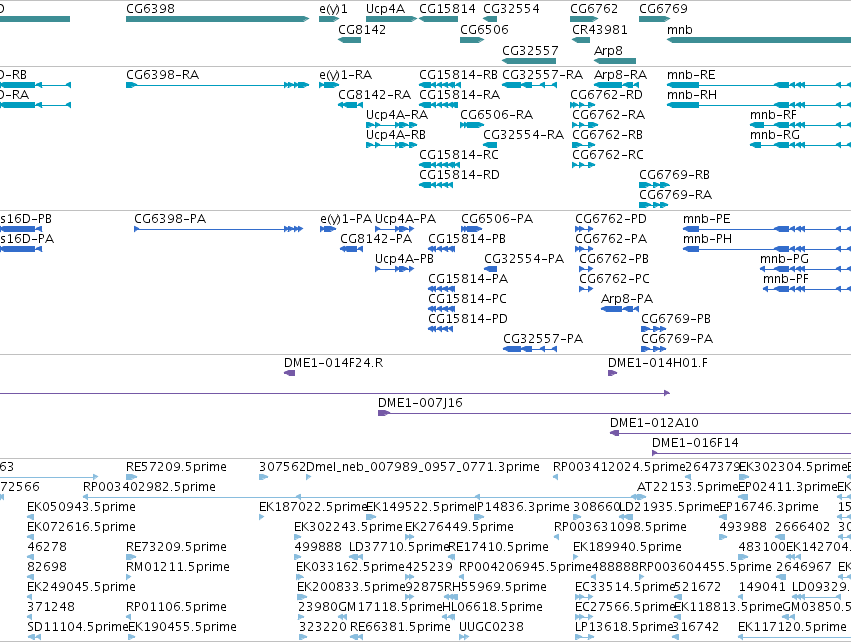Screen dimensions: 851x642
Task: Select transcript mnb-RF
Action: pyautogui.click(x=801, y=125)
